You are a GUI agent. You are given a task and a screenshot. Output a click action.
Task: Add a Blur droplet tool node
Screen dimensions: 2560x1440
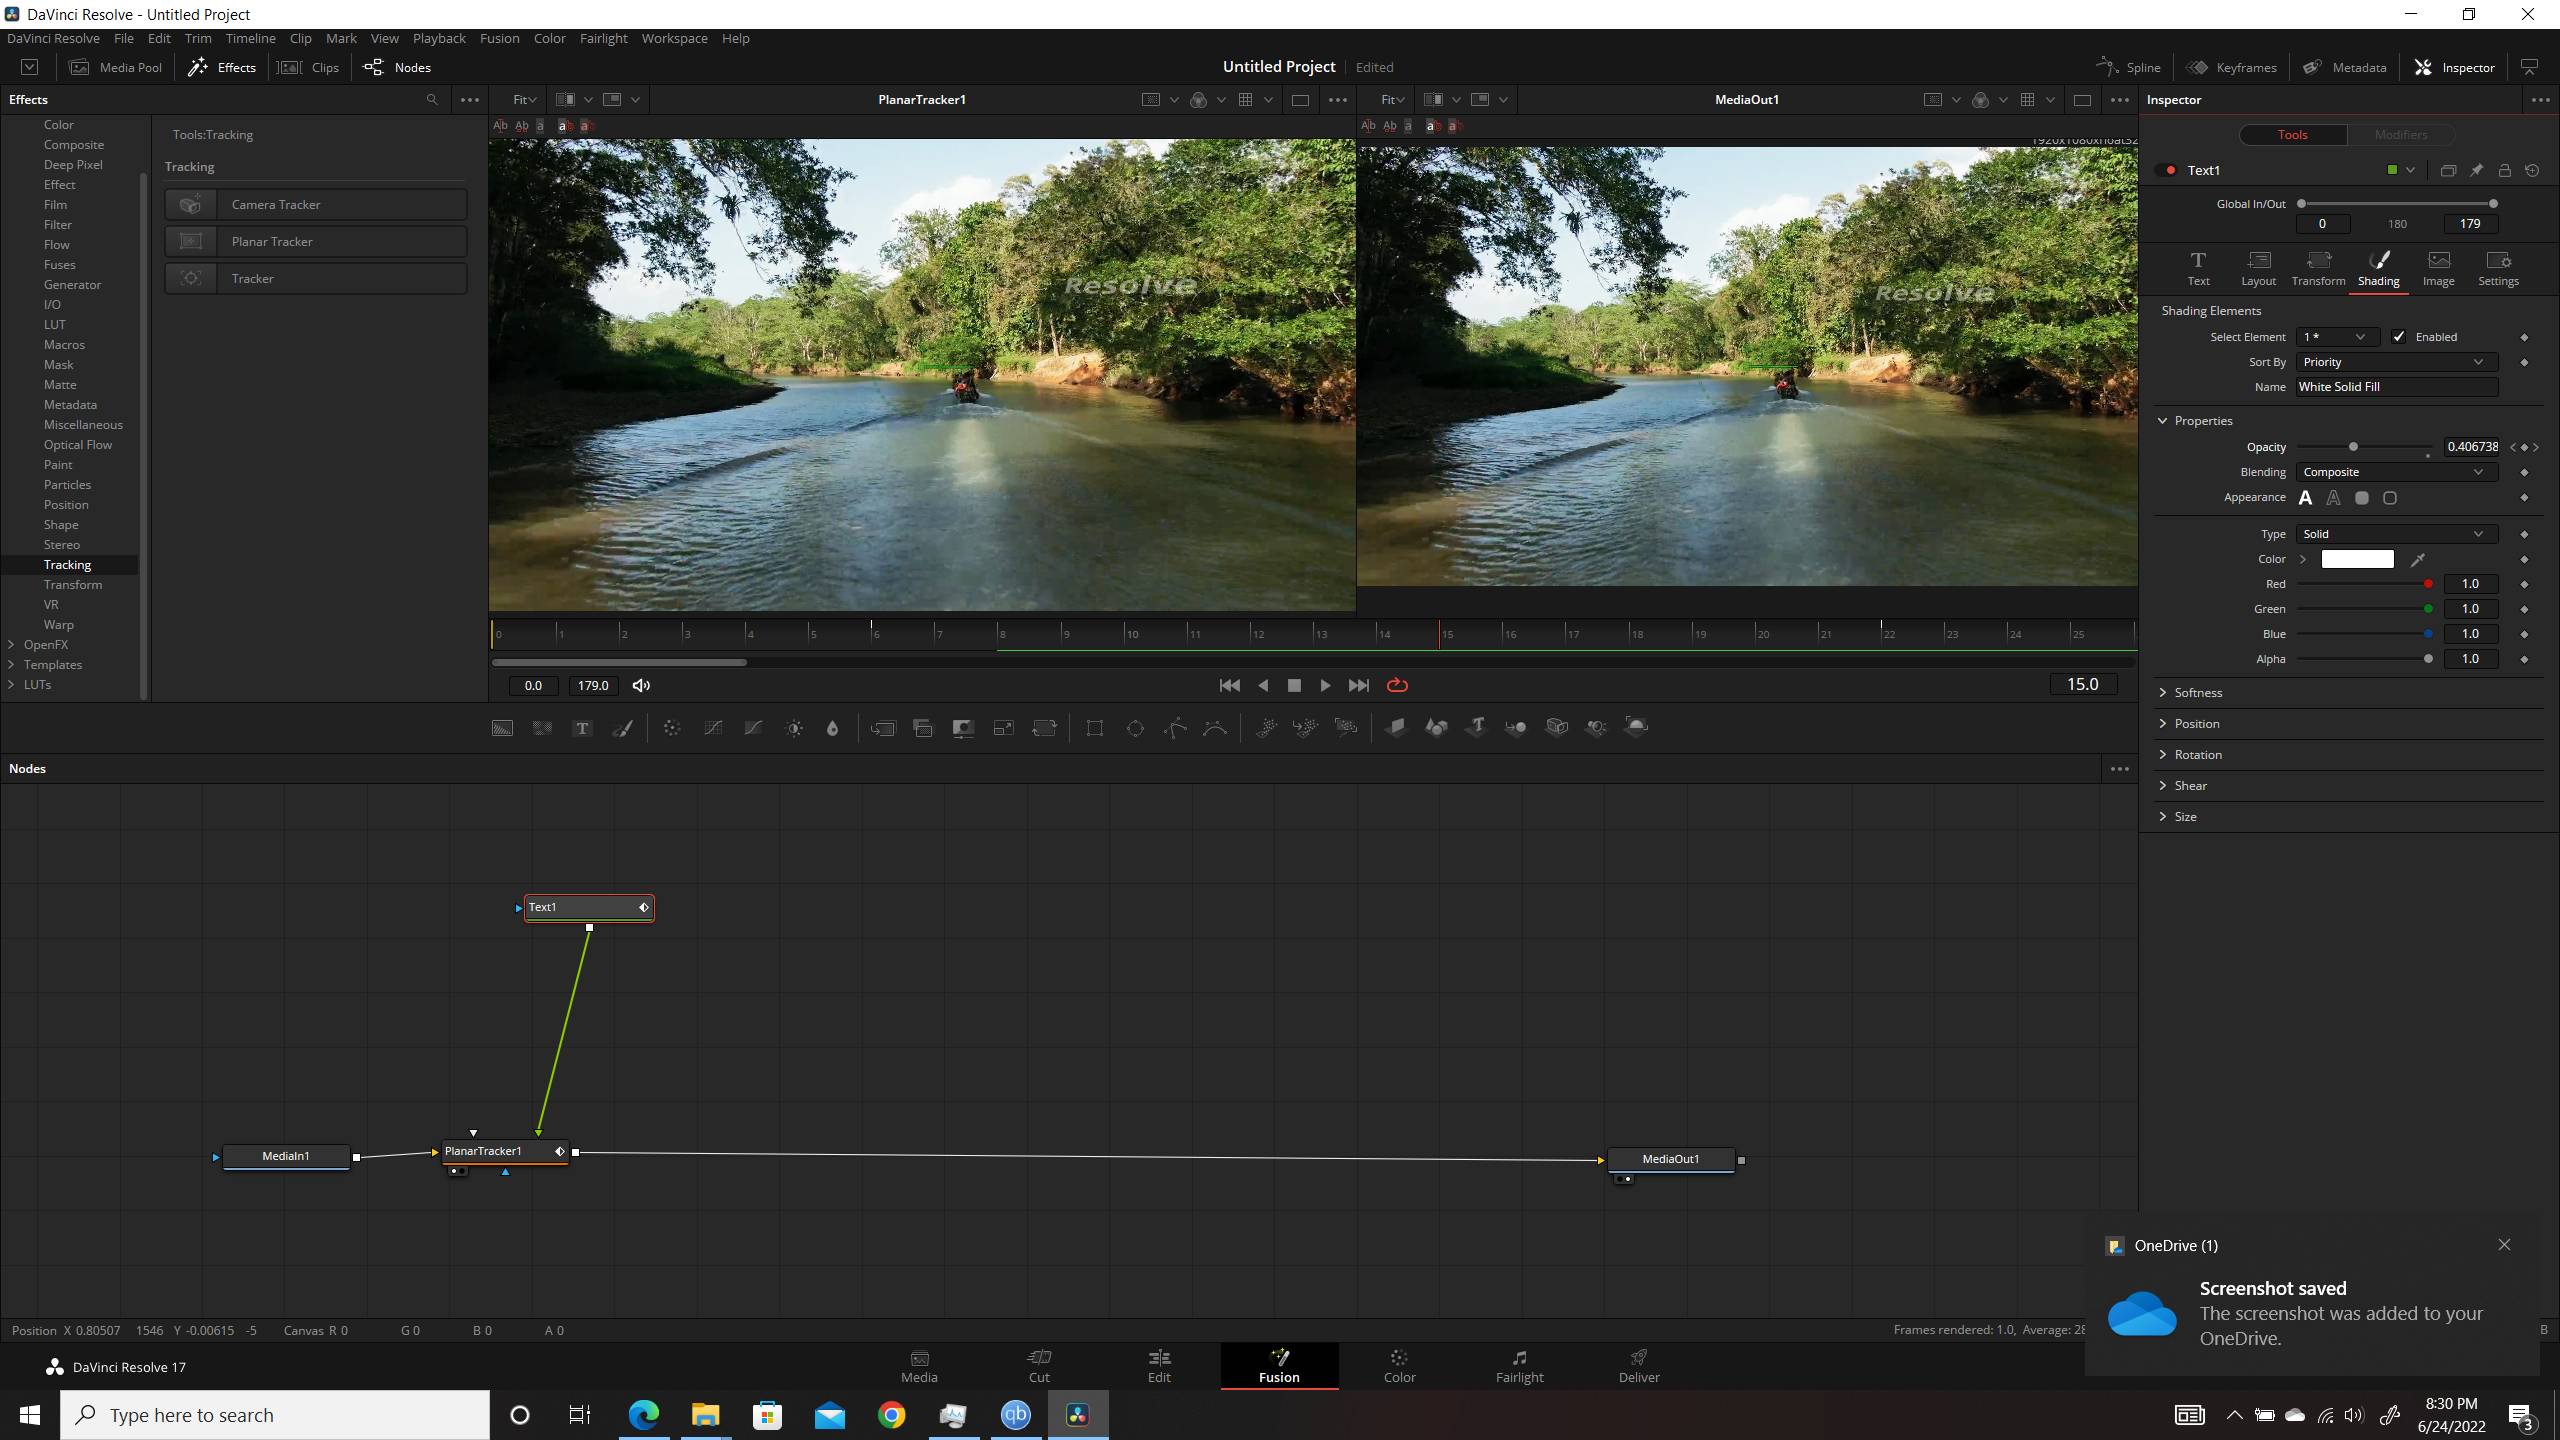coord(832,728)
